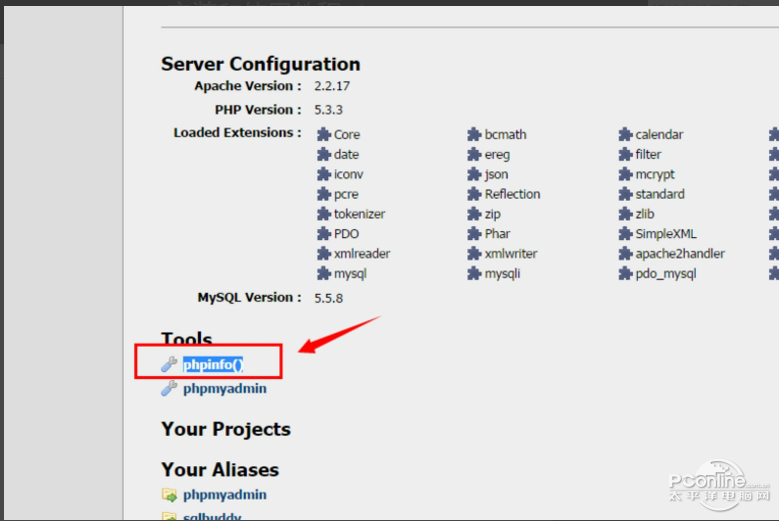Click the SimpleXML extension name

point(666,234)
